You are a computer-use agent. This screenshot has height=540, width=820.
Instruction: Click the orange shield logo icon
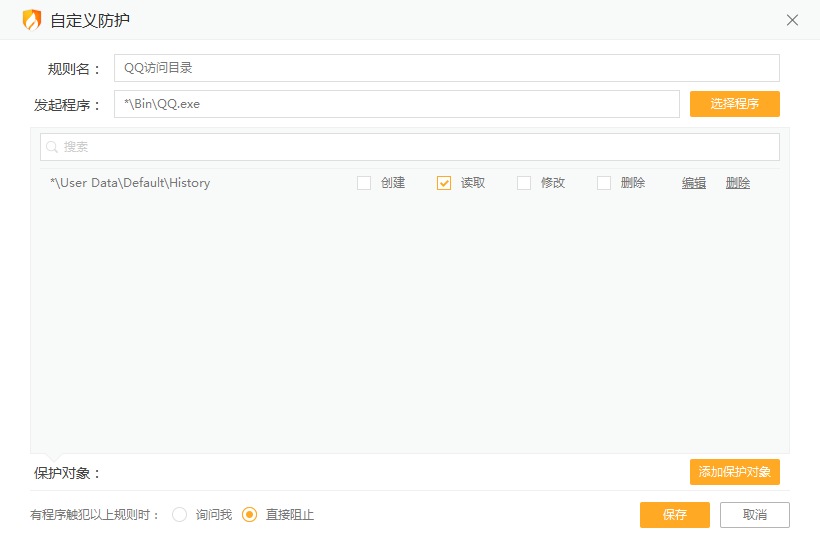coord(32,20)
